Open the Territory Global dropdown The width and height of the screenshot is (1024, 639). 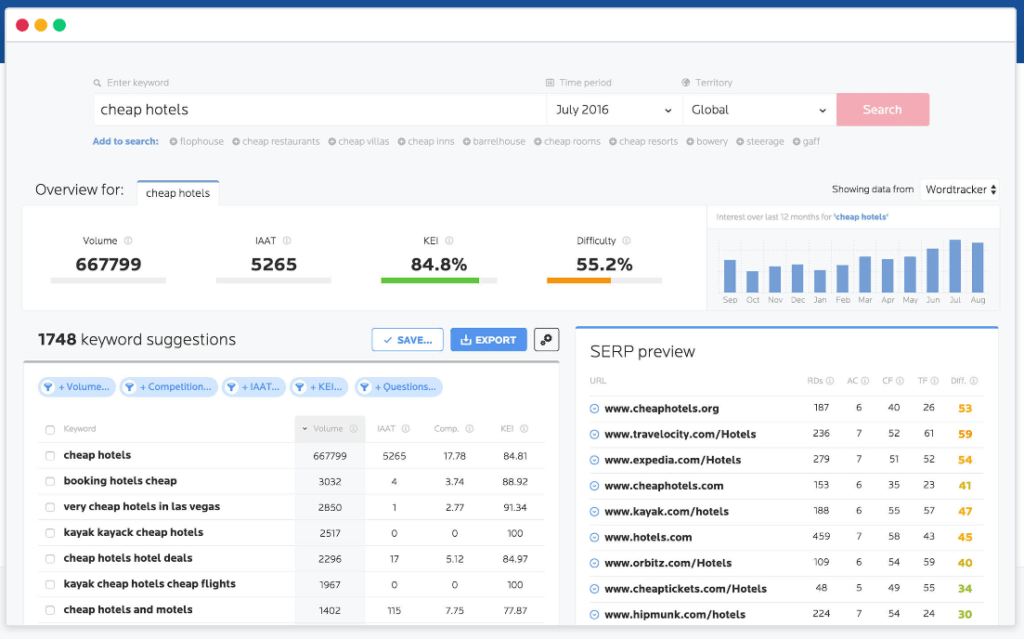(x=760, y=110)
